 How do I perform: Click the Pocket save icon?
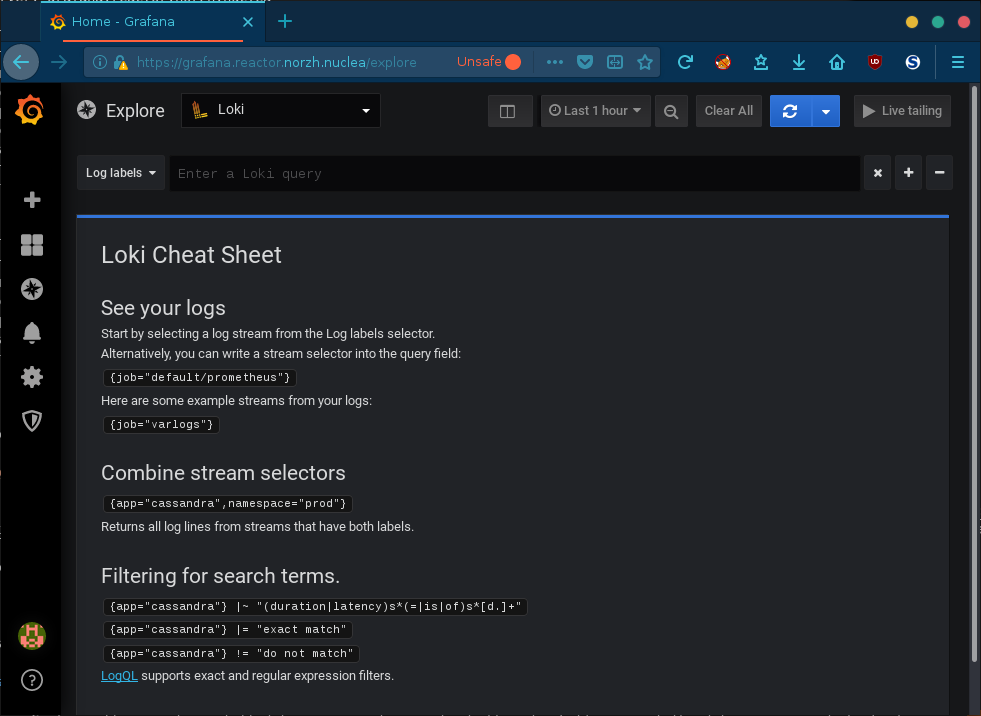pyautogui.click(x=585, y=62)
